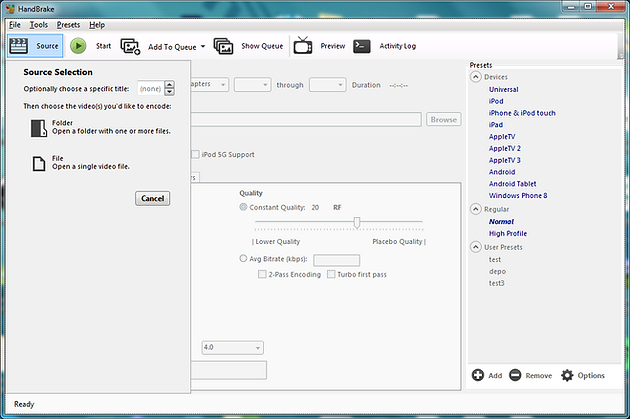Click the Activity Log terminal icon
Image resolution: width=630 pixels, height=419 pixels.
(362, 46)
